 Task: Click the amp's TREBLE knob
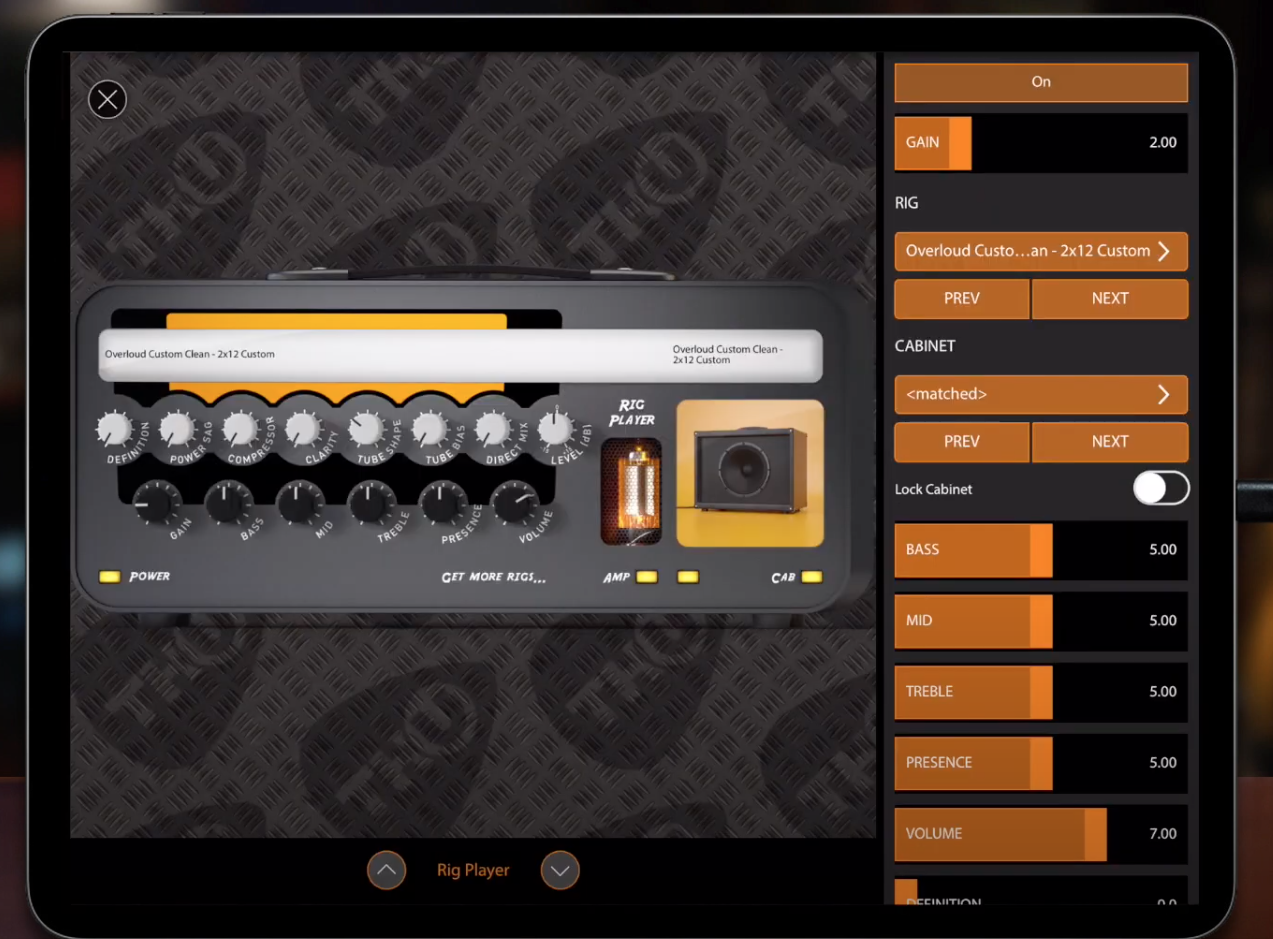[x=372, y=502]
